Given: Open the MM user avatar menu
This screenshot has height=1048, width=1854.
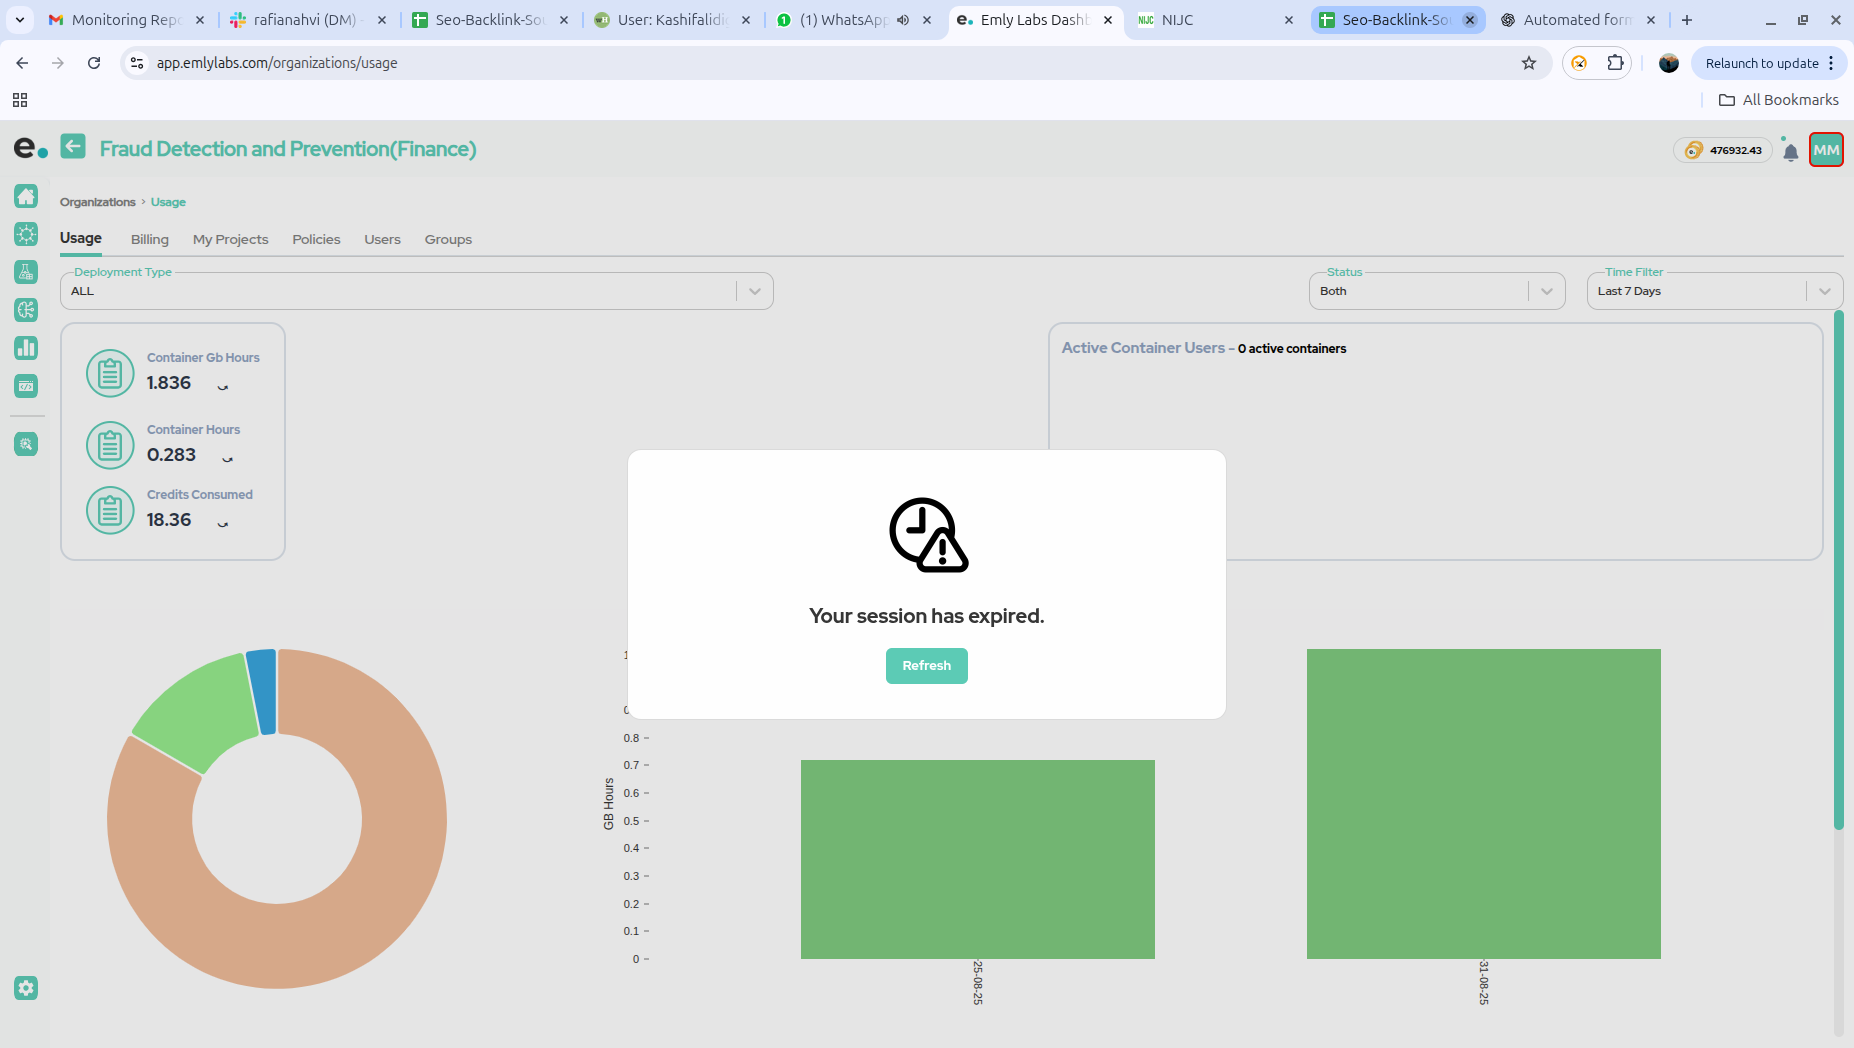Looking at the screenshot, I should (x=1826, y=150).
